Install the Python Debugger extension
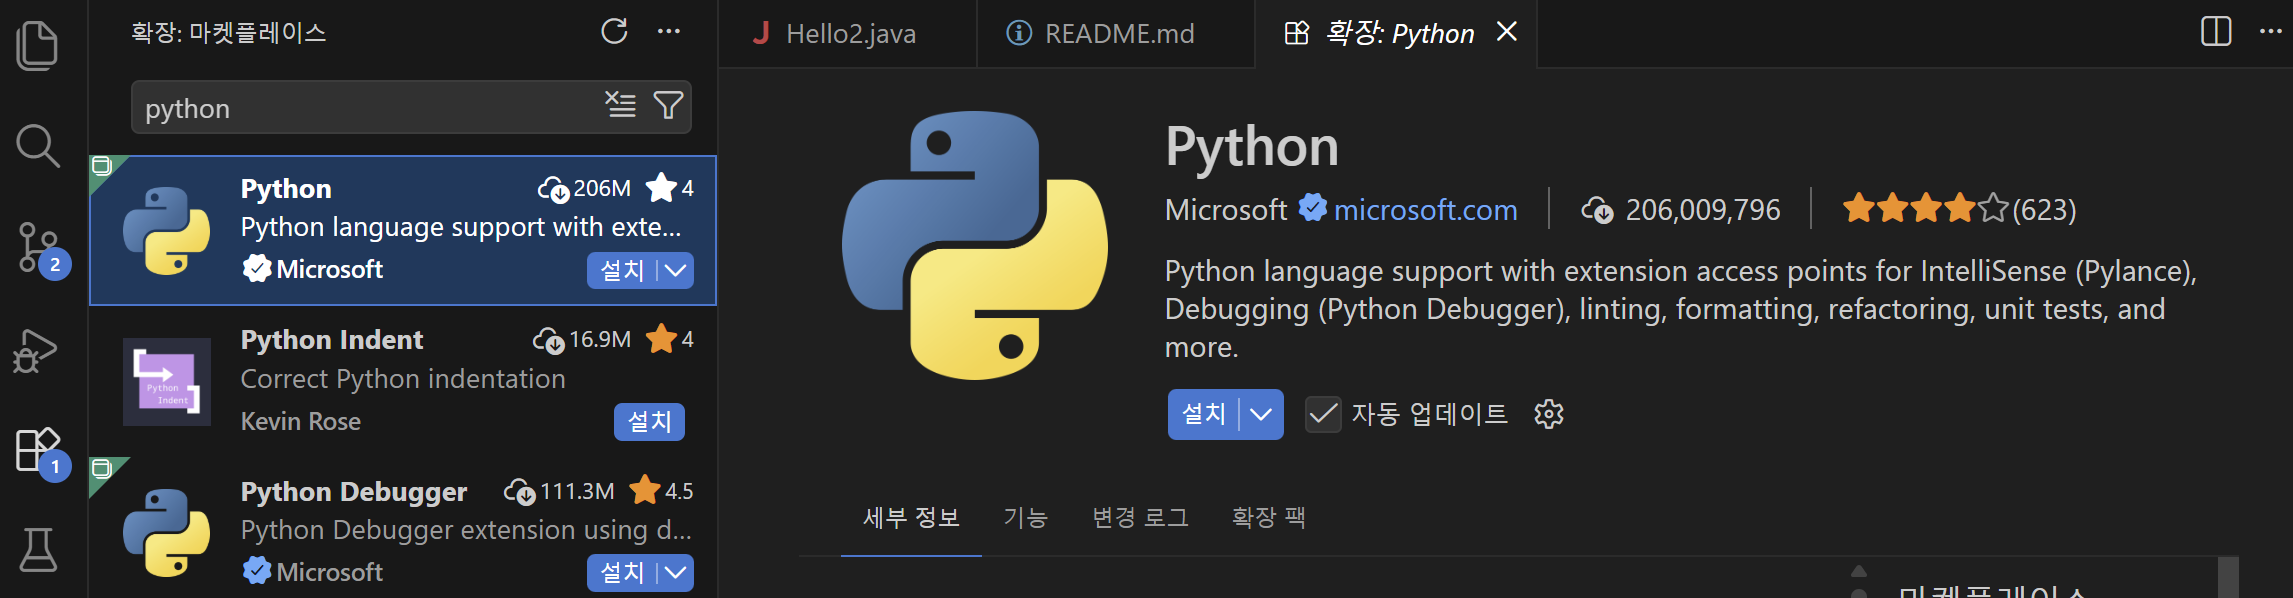The image size is (2293, 598). [x=622, y=572]
